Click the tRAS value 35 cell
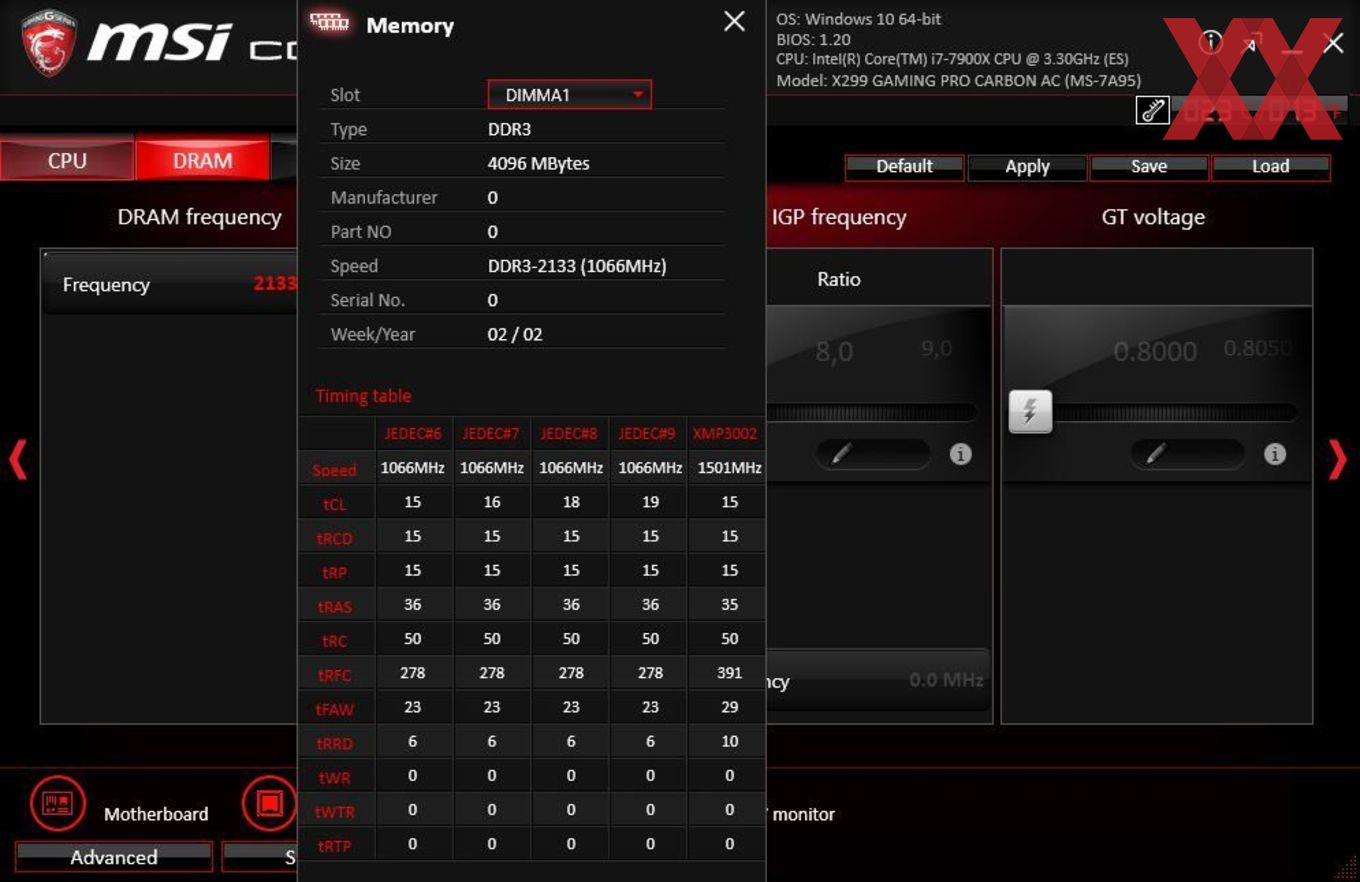Screen dimensions: 1360x882 point(729,604)
